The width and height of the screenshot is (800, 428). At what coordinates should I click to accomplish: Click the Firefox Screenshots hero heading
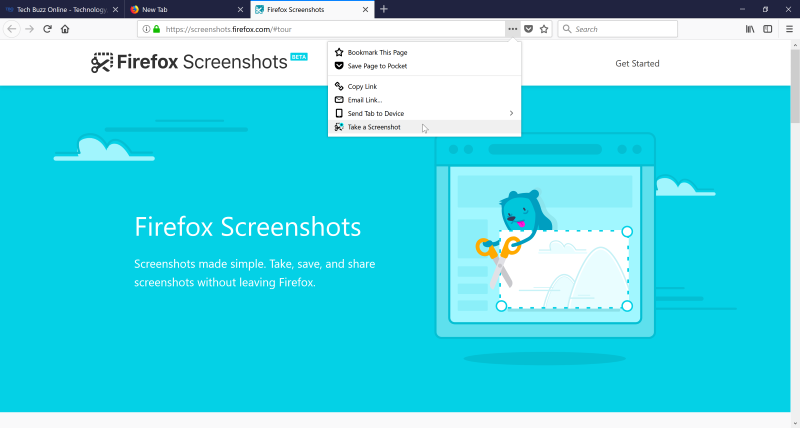point(247,227)
